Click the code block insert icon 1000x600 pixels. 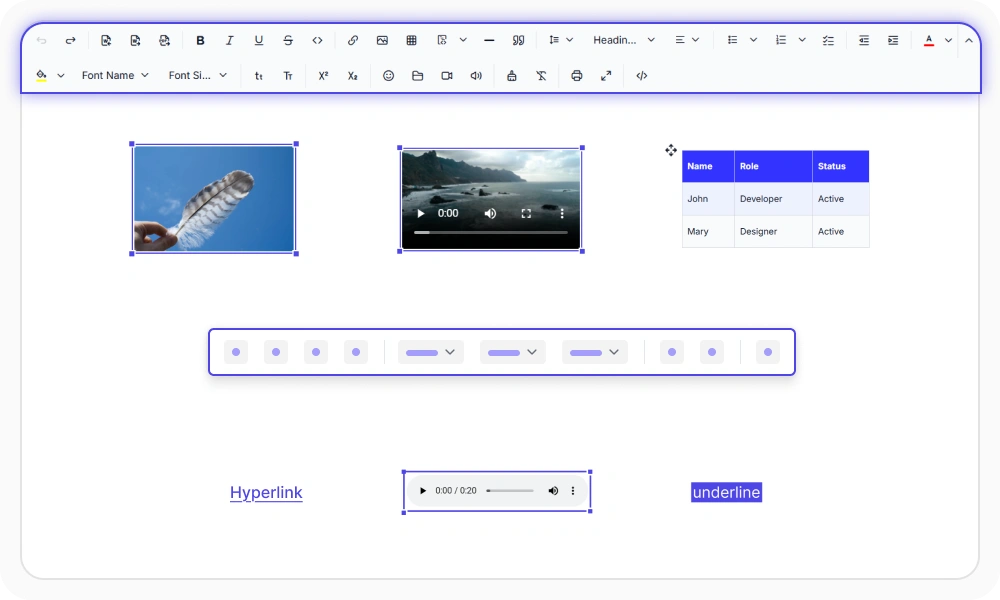[442, 40]
